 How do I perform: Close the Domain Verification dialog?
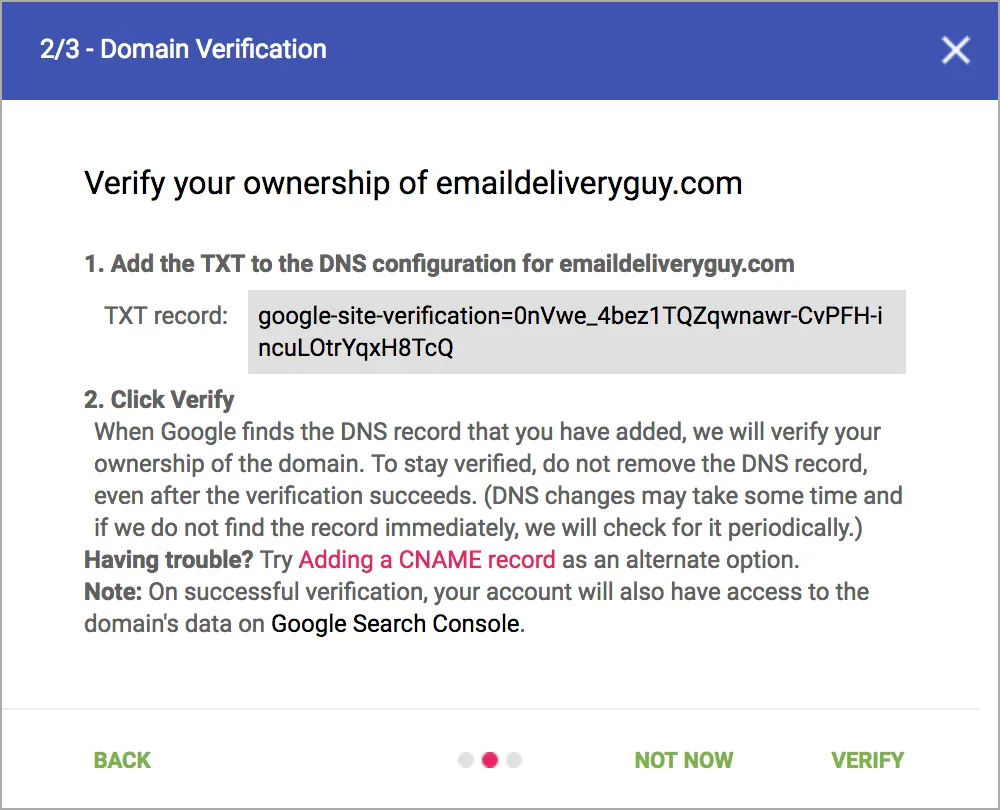click(955, 50)
